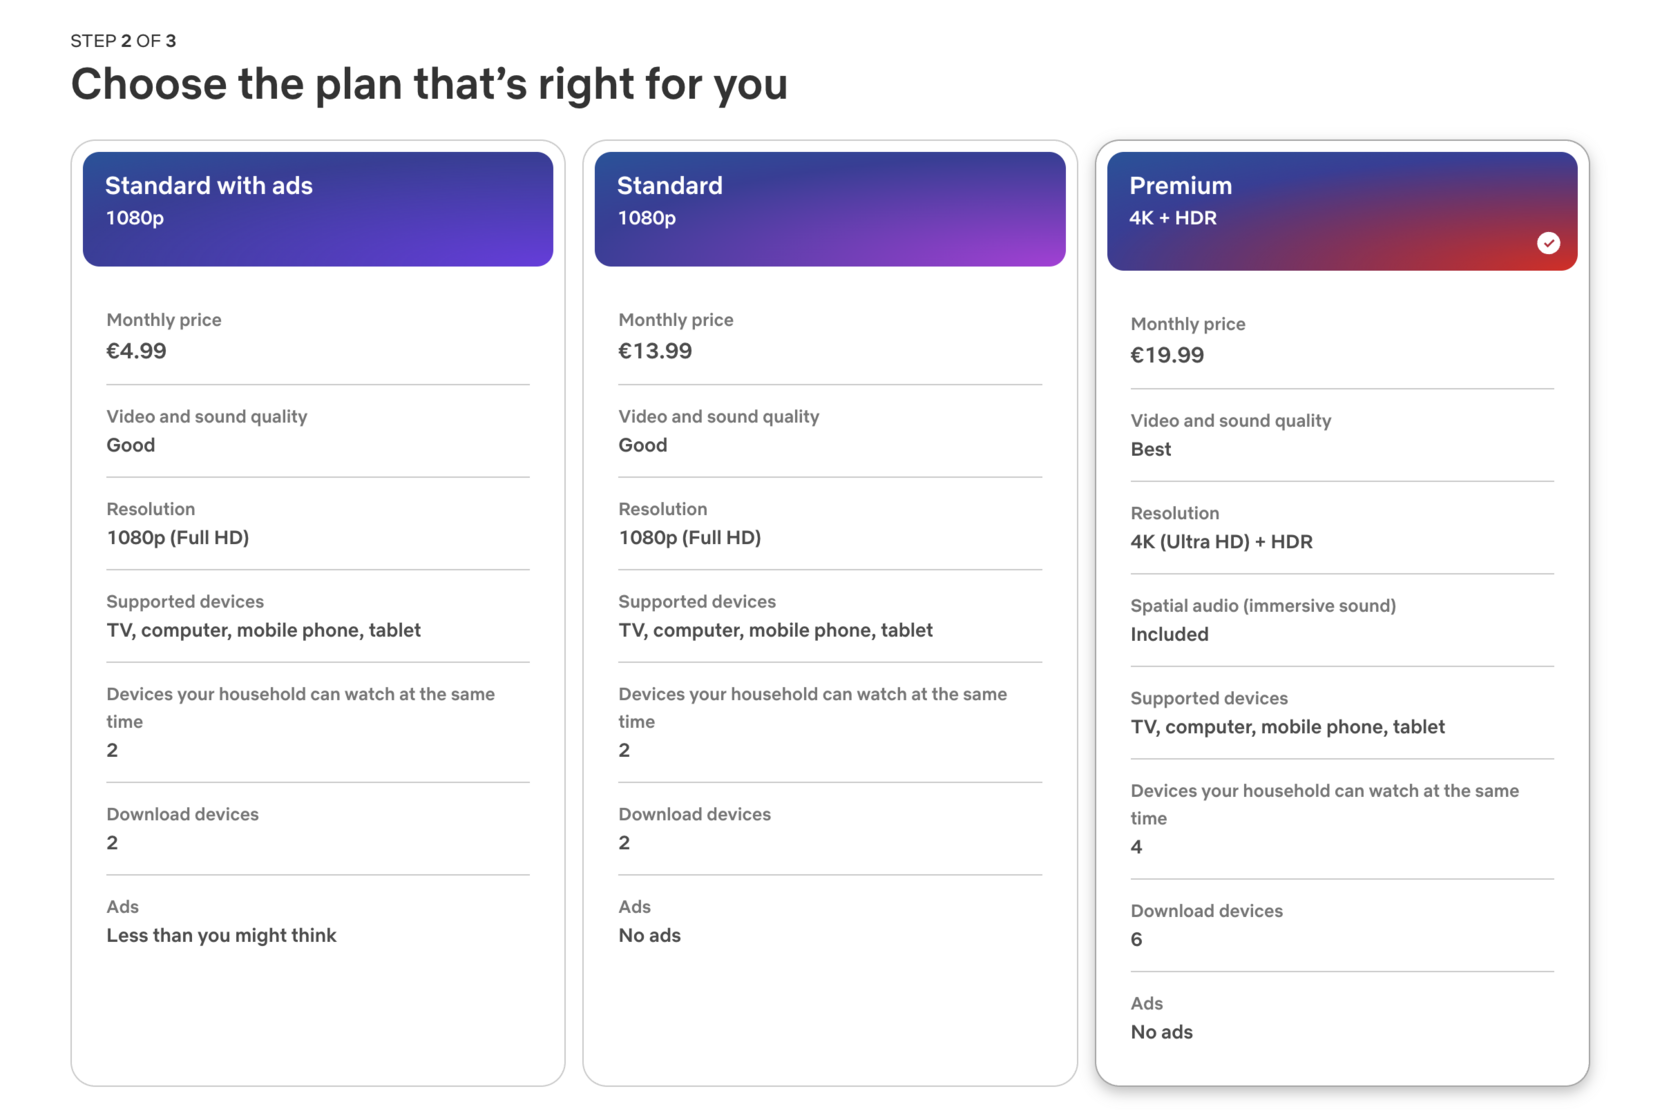Click Premium's simultaneous devices value 4
The height and width of the screenshot is (1120, 1680).
pyautogui.click(x=1136, y=847)
